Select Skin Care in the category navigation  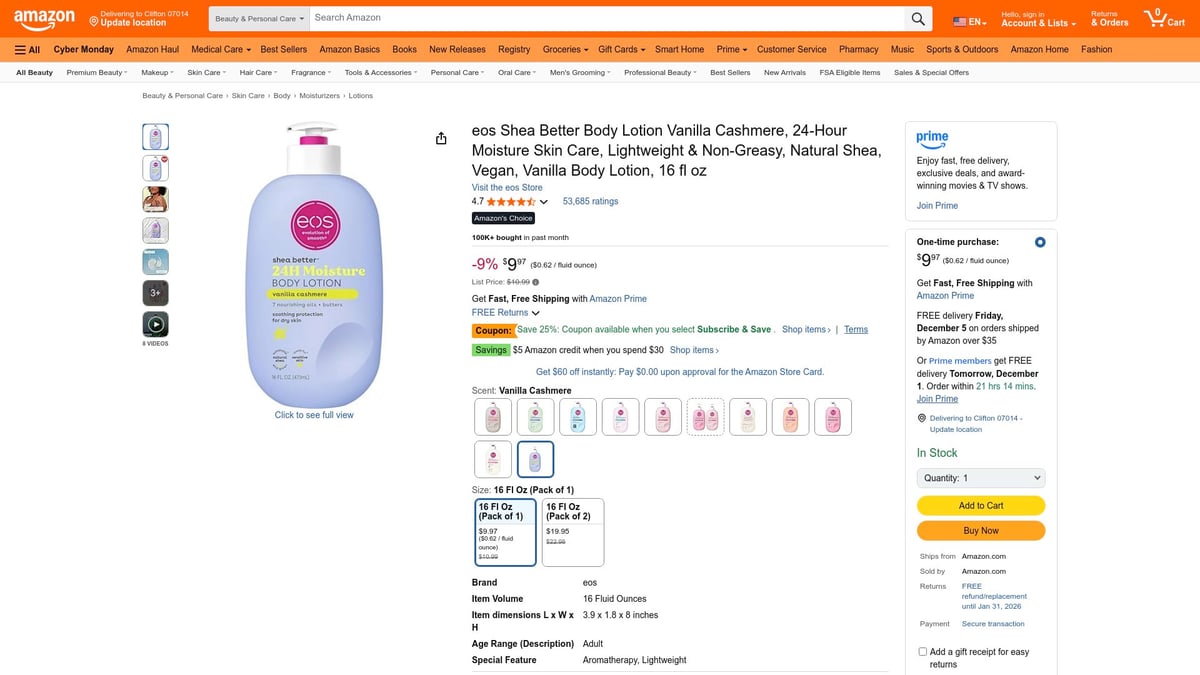[x=203, y=71]
